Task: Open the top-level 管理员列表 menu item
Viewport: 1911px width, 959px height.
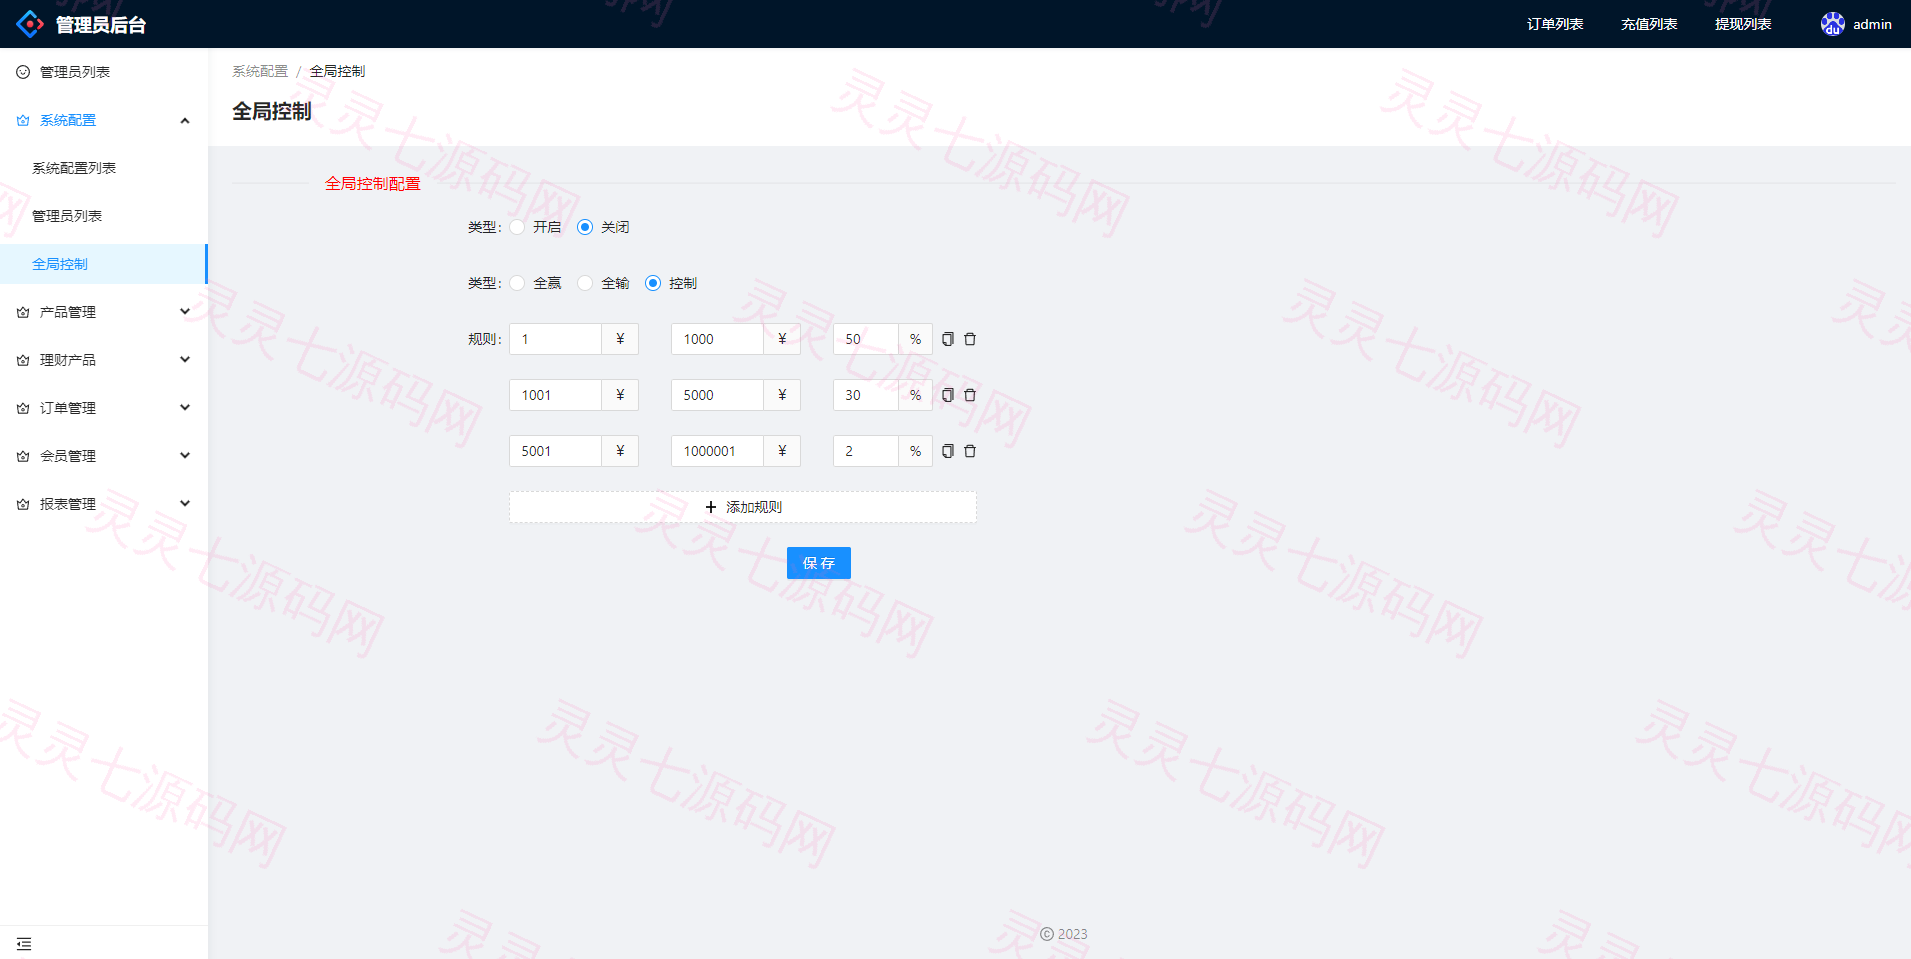Action: click(104, 72)
